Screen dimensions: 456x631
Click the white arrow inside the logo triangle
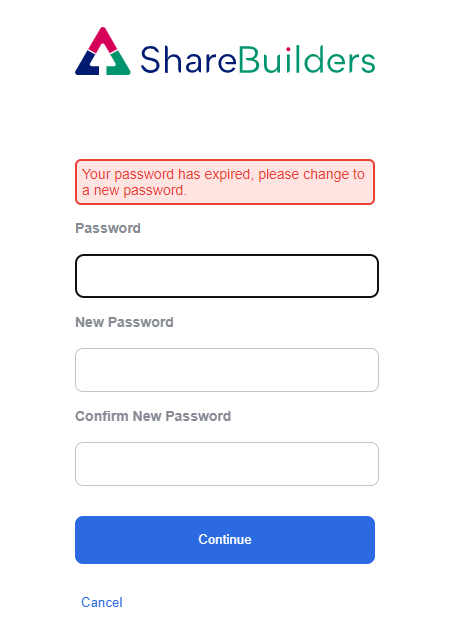click(103, 60)
